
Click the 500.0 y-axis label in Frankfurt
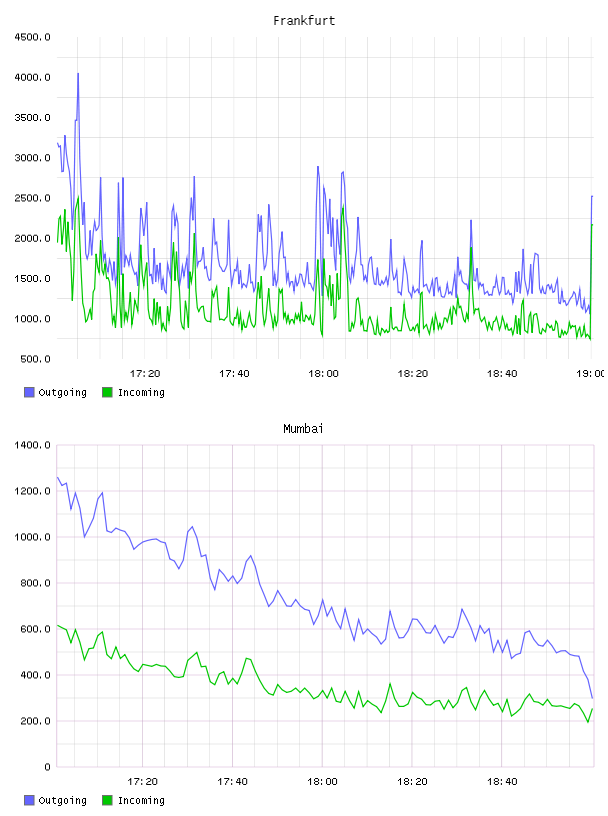(35, 359)
